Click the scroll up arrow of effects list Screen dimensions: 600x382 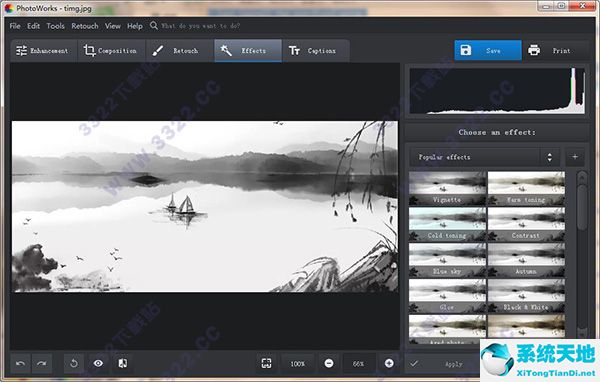click(582, 178)
